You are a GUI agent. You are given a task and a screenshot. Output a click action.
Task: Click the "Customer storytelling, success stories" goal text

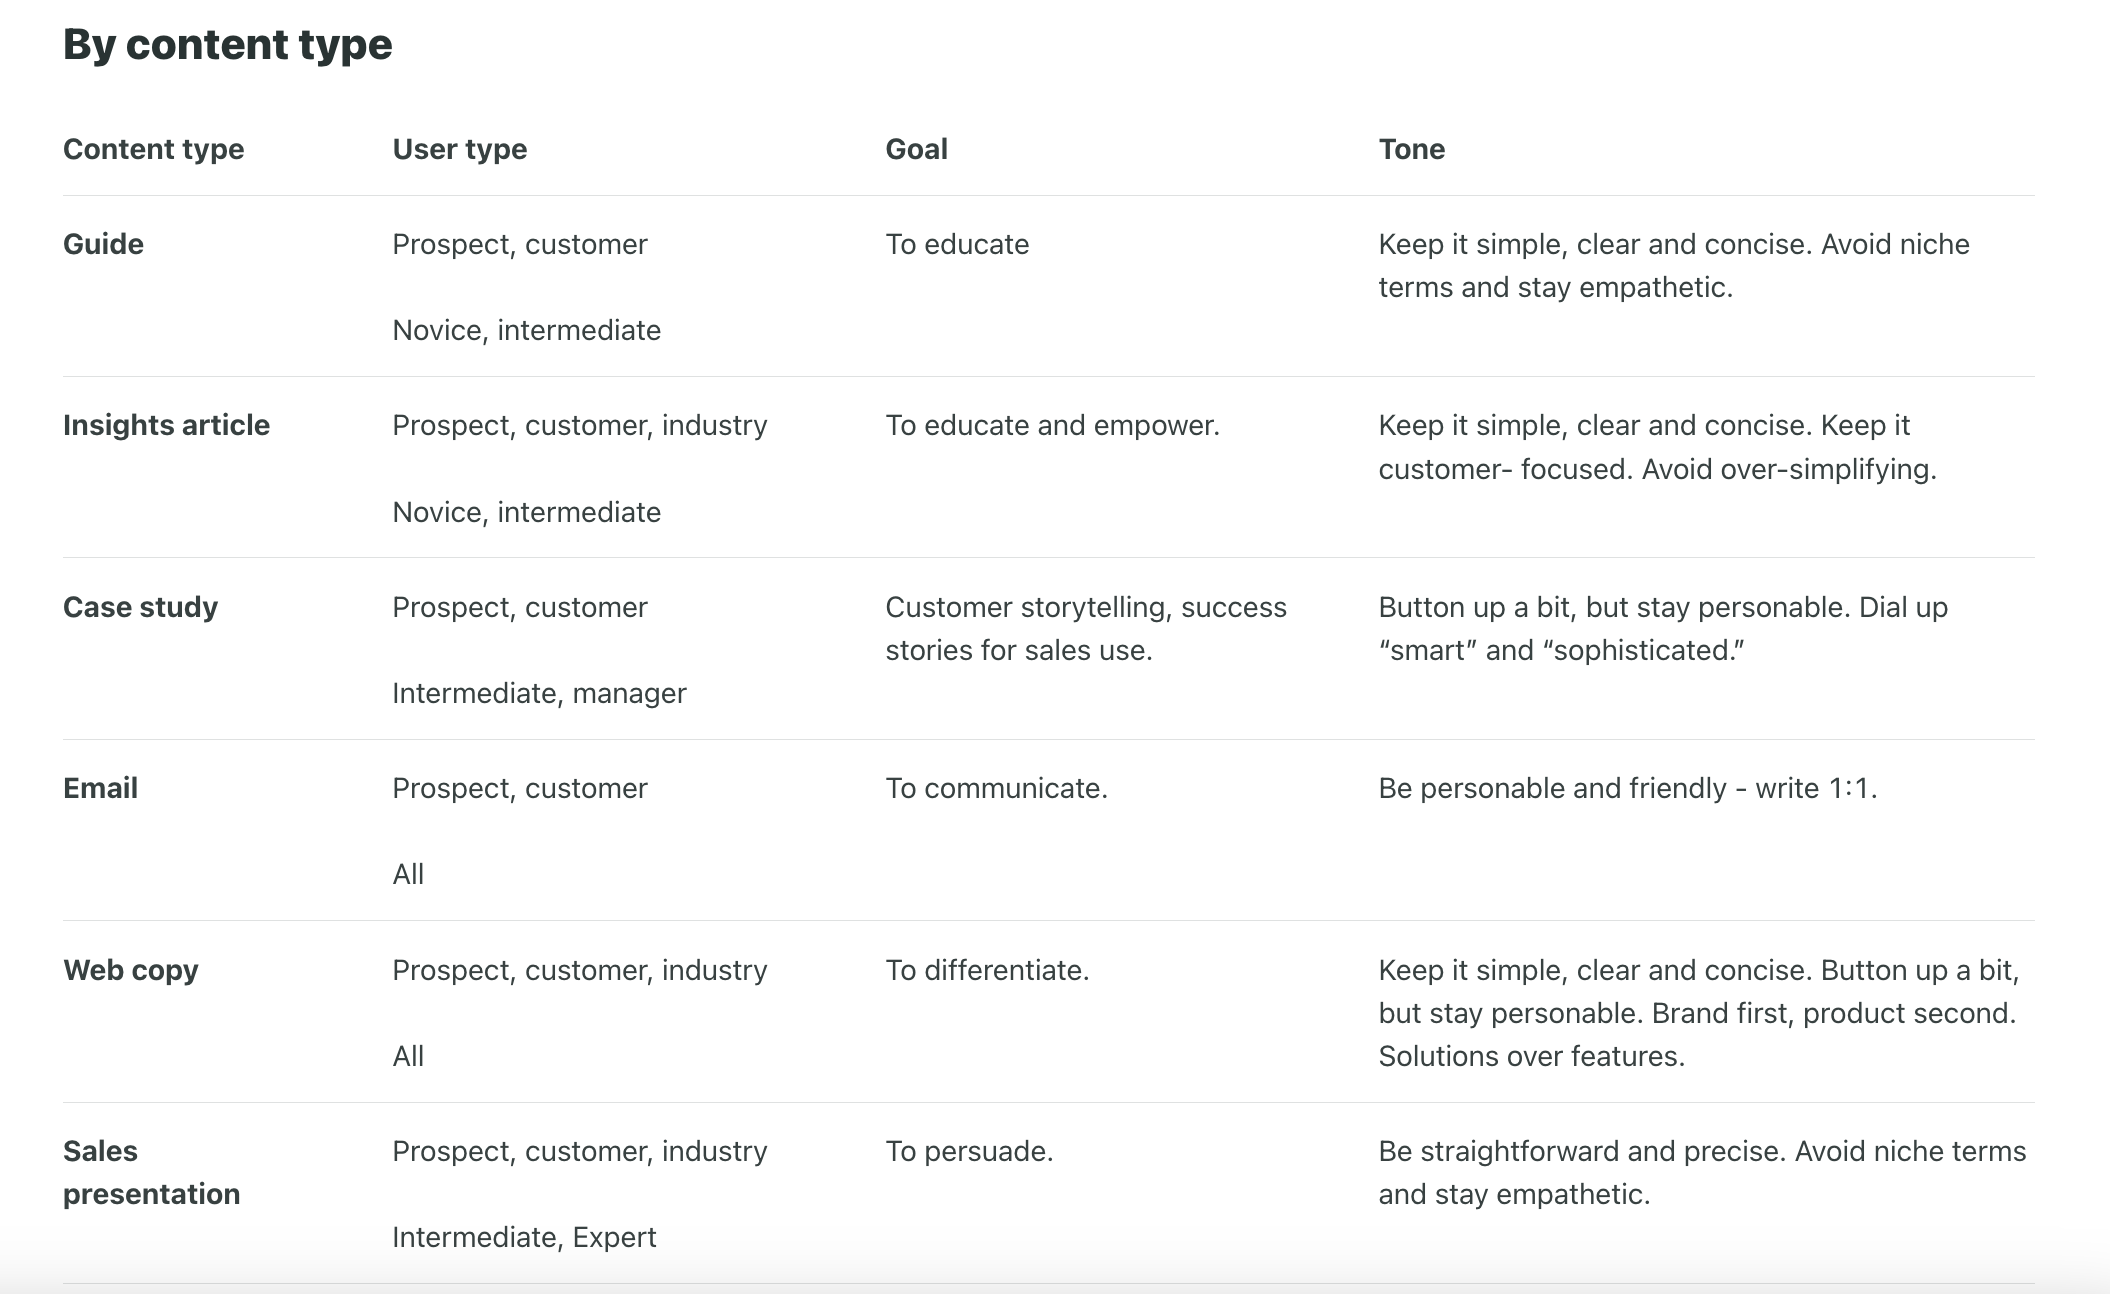1085,628
